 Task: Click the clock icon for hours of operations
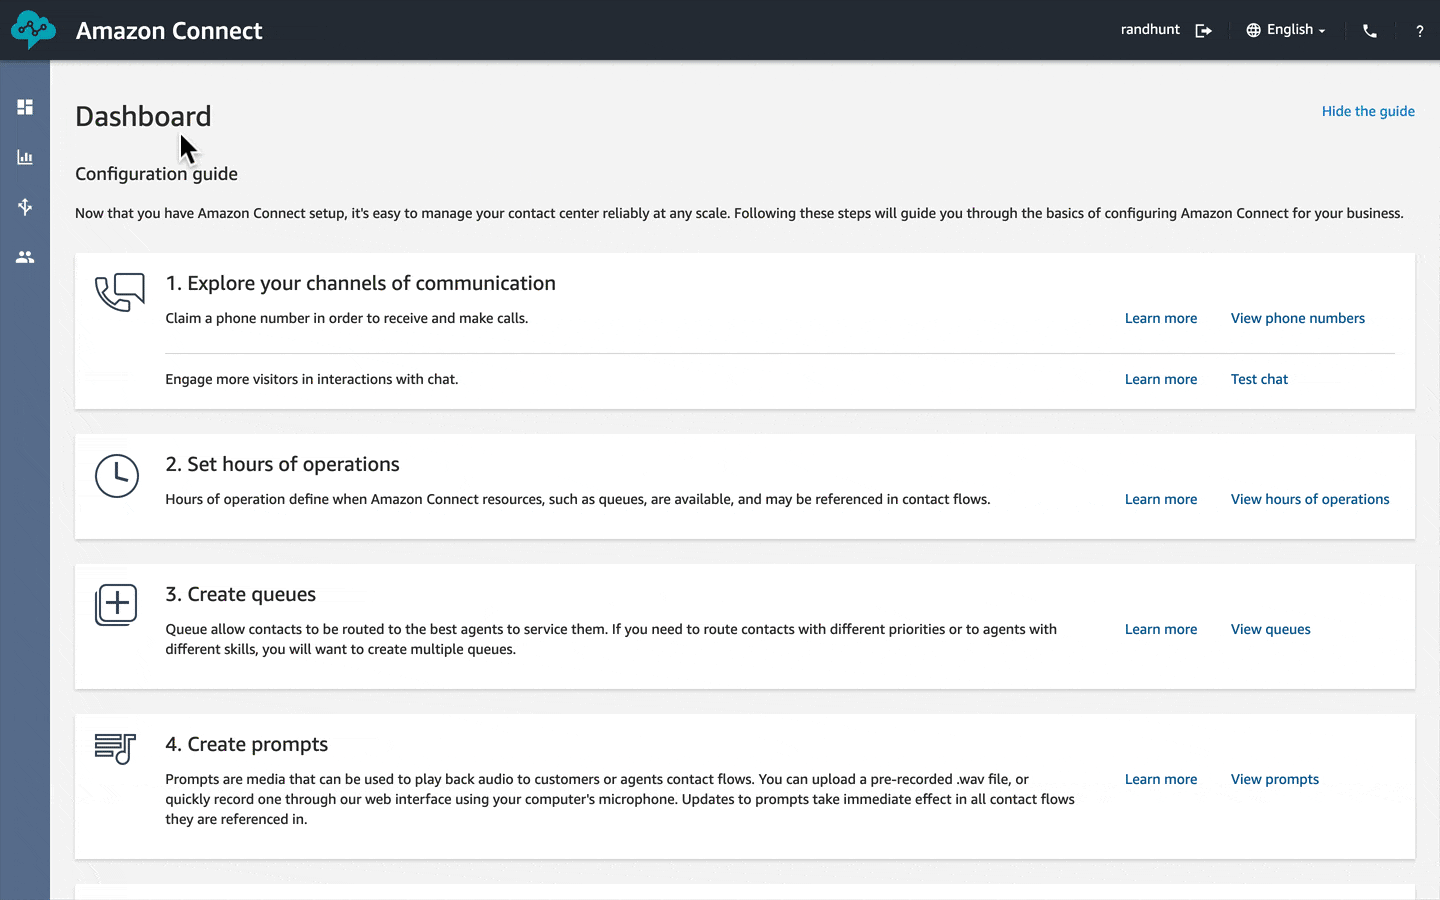coord(117,476)
